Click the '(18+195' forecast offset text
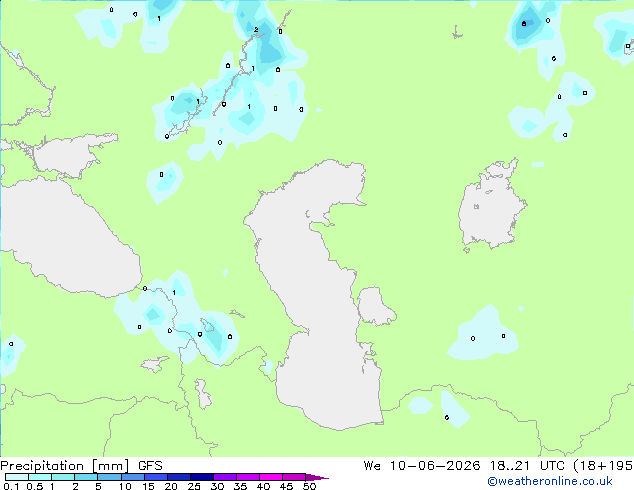The width and height of the screenshot is (634, 490). tap(604, 466)
